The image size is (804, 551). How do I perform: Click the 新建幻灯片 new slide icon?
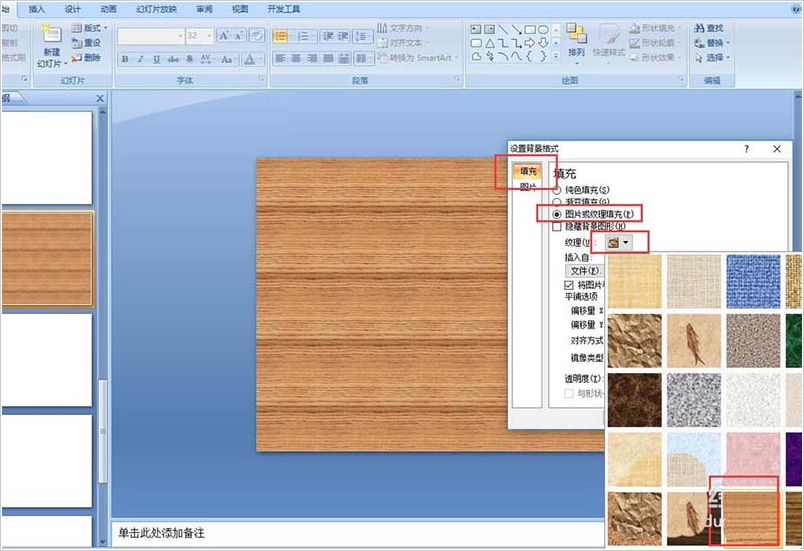point(51,35)
